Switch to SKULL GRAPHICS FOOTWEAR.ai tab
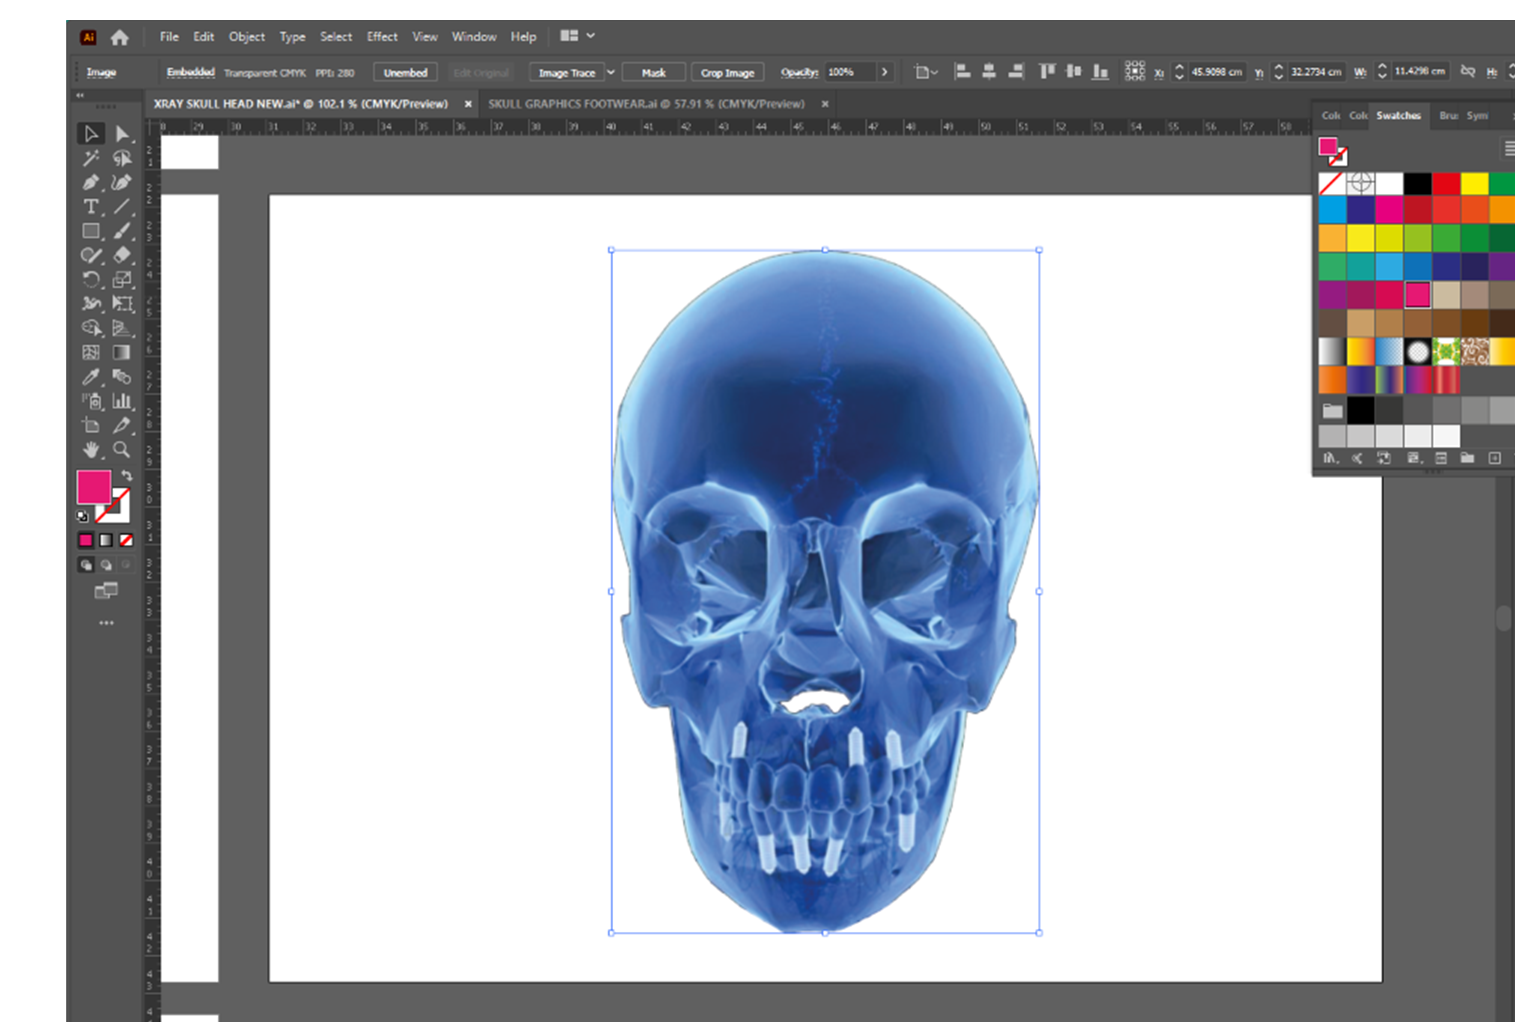Image resolution: width=1515 pixels, height=1022 pixels. coord(646,104)
